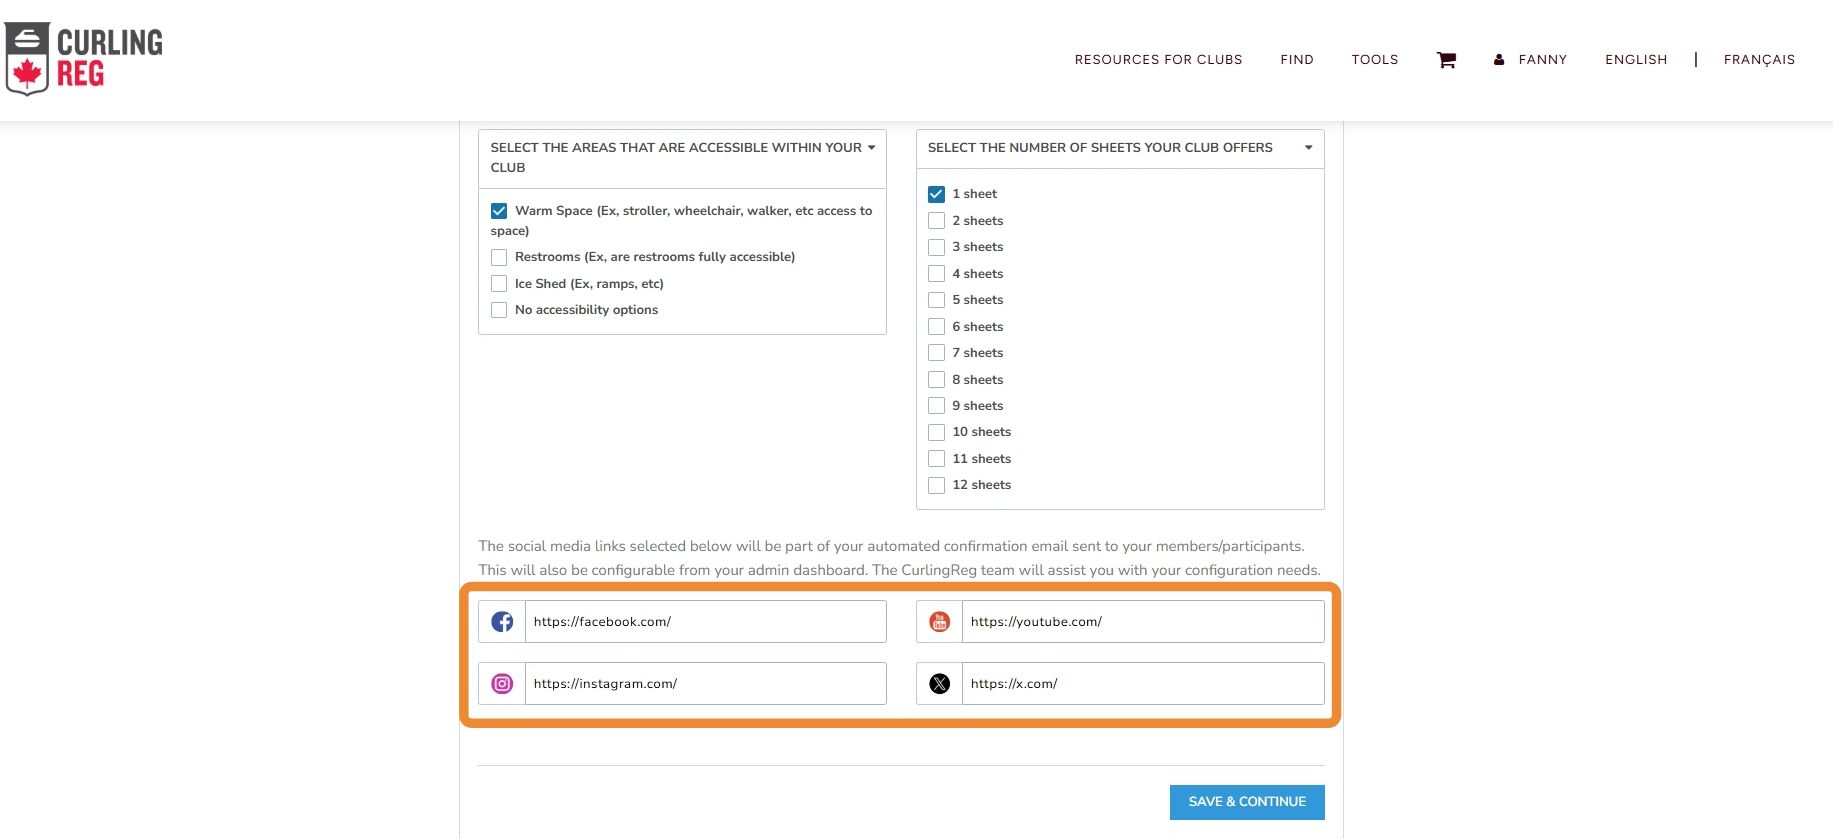1833x839 pixels.
Task: Click the Facebook URL input field
Action: point(705,622)
